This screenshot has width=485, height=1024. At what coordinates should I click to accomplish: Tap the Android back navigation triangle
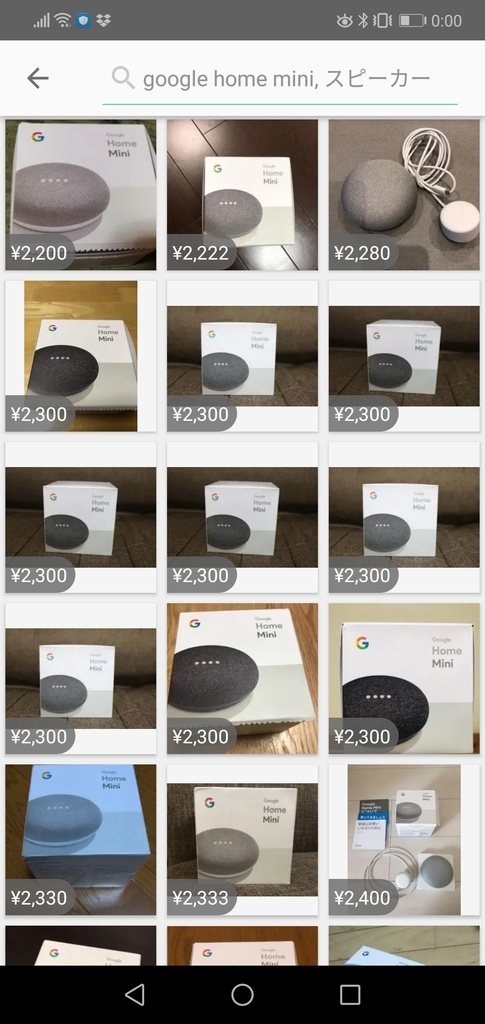point(134,994)
